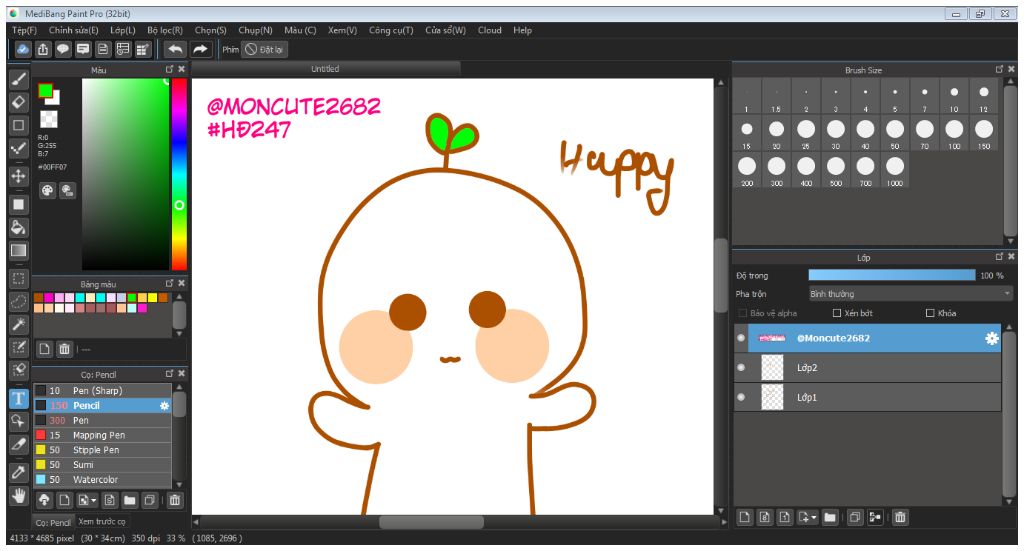Click brush list scroll-down arrow
Viewport: 1024px width, 551px height.
[x=179, y=484]
